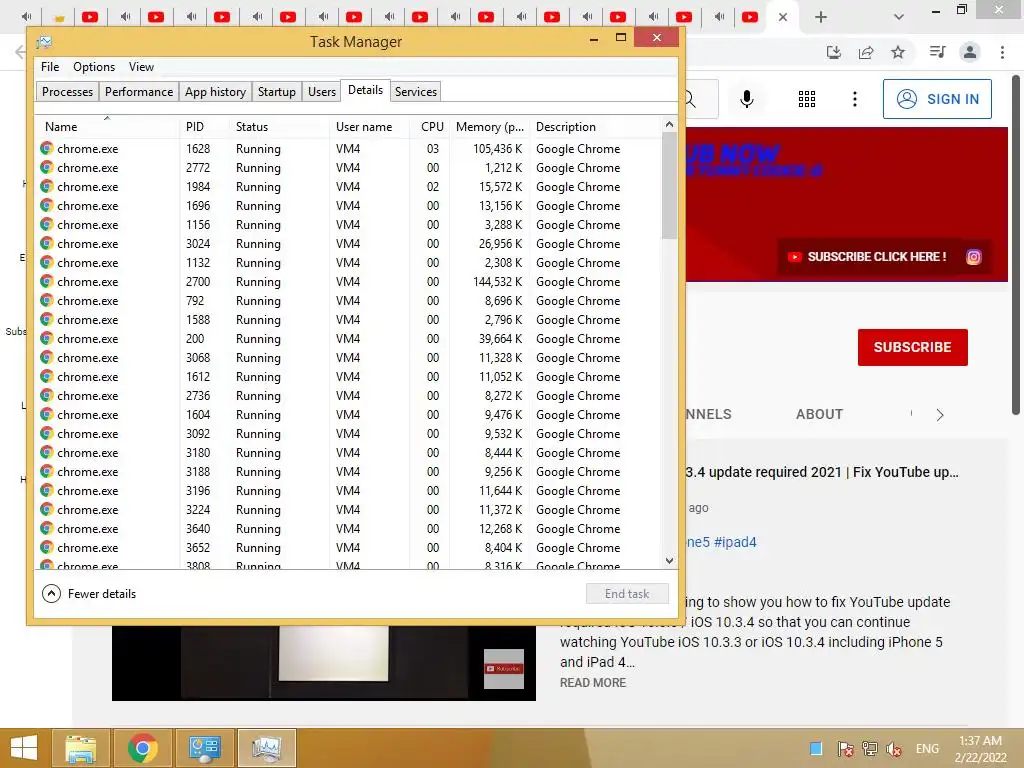Open File Explorer from the taskbar
Image resolution: width=1024 pixels, height=768 pixels.
[80, 748]
